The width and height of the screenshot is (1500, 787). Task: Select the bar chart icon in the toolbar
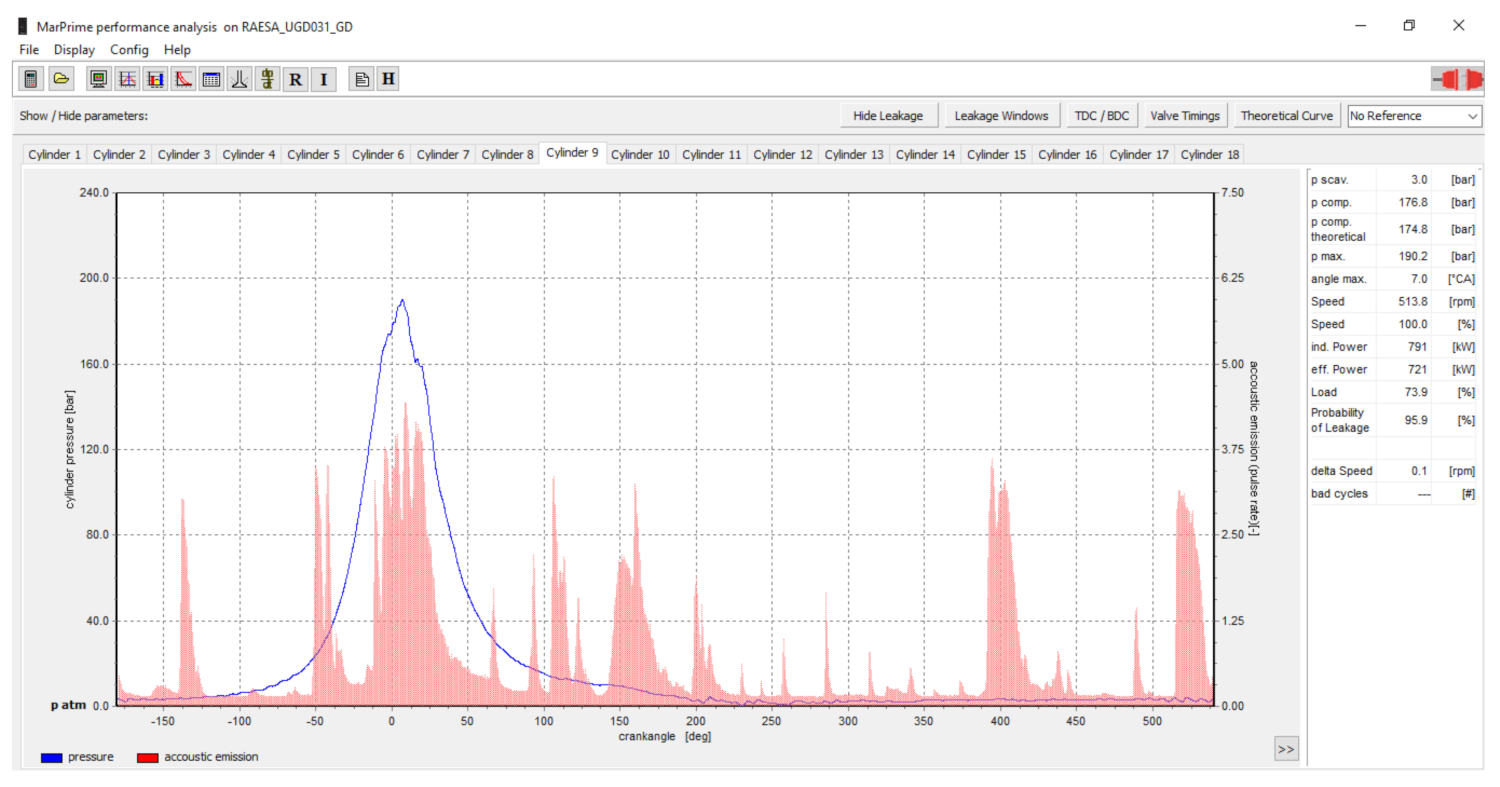155,79
